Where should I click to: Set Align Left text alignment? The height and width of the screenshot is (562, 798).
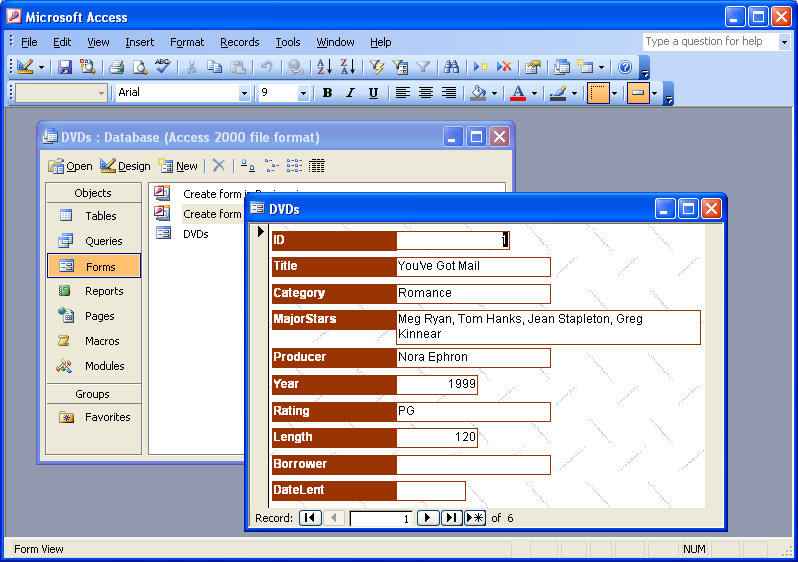[403, 93]
